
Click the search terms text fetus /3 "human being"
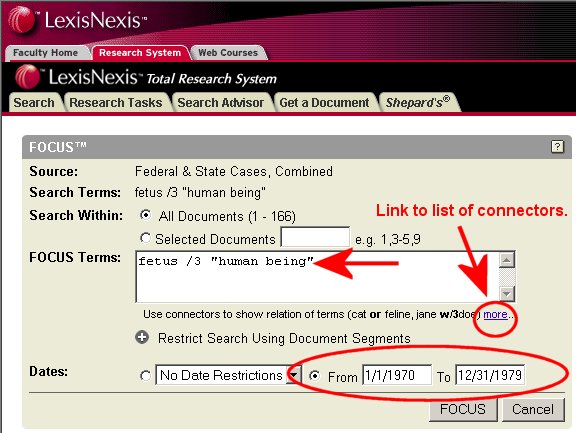pos(200,192)
